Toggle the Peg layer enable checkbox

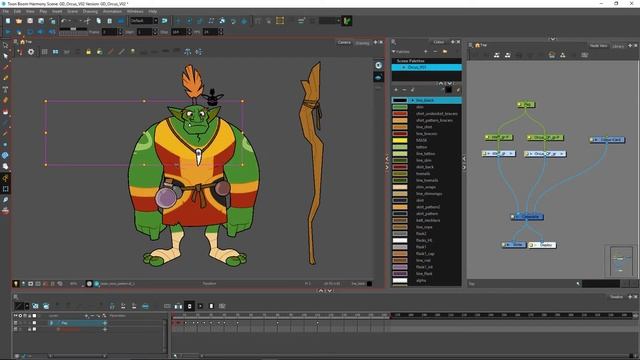[x=16, y=323]
